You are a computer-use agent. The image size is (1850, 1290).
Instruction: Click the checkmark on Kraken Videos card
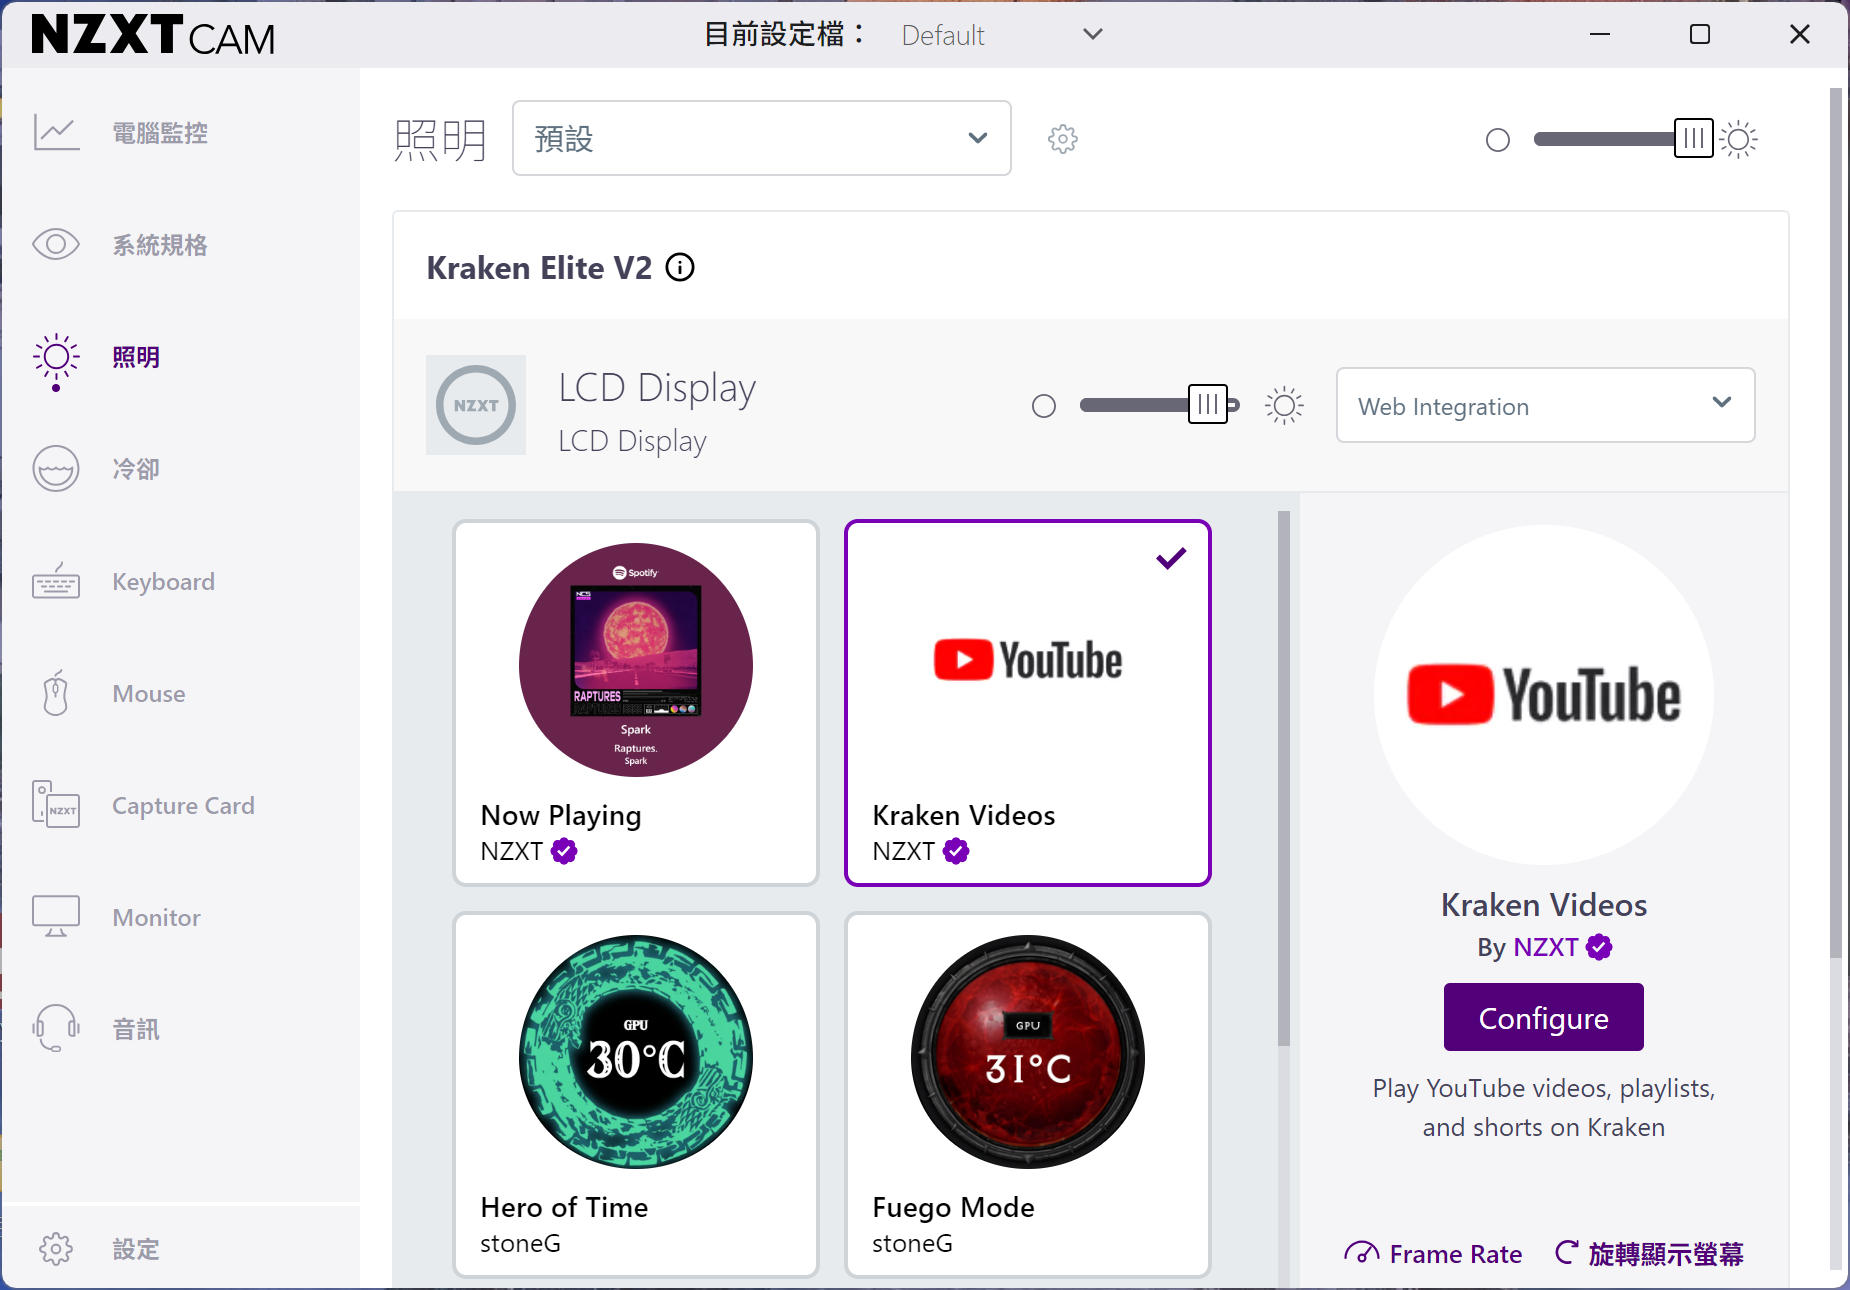1171,559
